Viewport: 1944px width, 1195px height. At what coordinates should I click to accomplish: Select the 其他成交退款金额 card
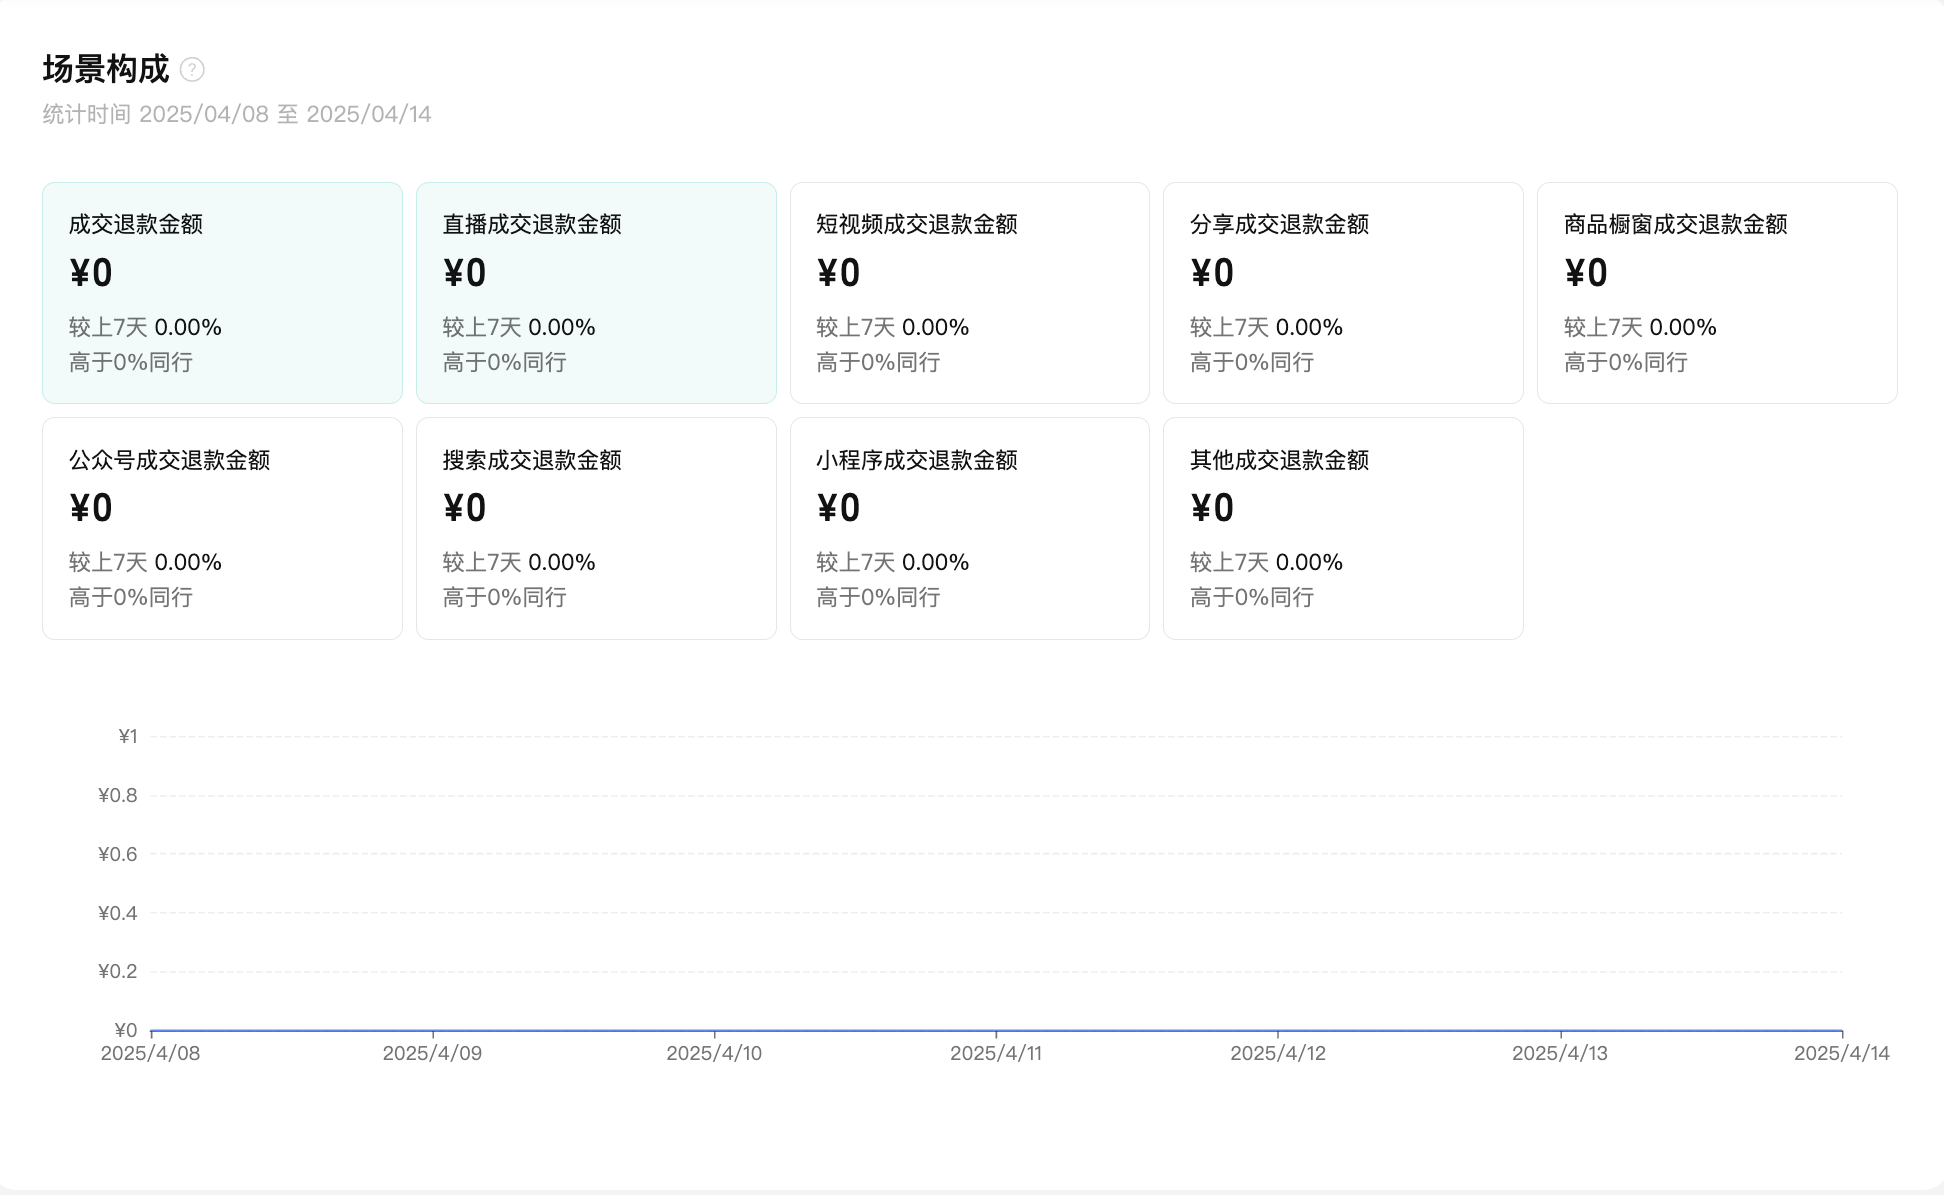click(x=1343, y=528)
